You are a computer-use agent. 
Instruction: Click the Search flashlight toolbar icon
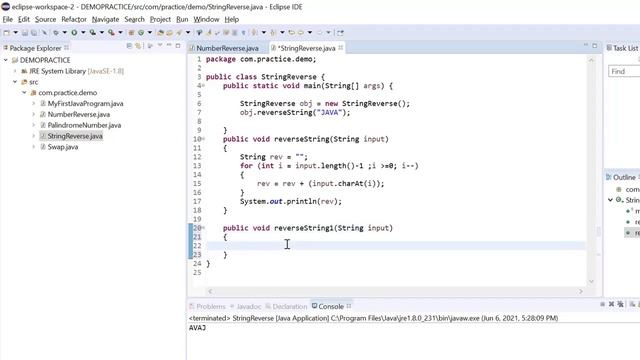click(x=179, y=33)
